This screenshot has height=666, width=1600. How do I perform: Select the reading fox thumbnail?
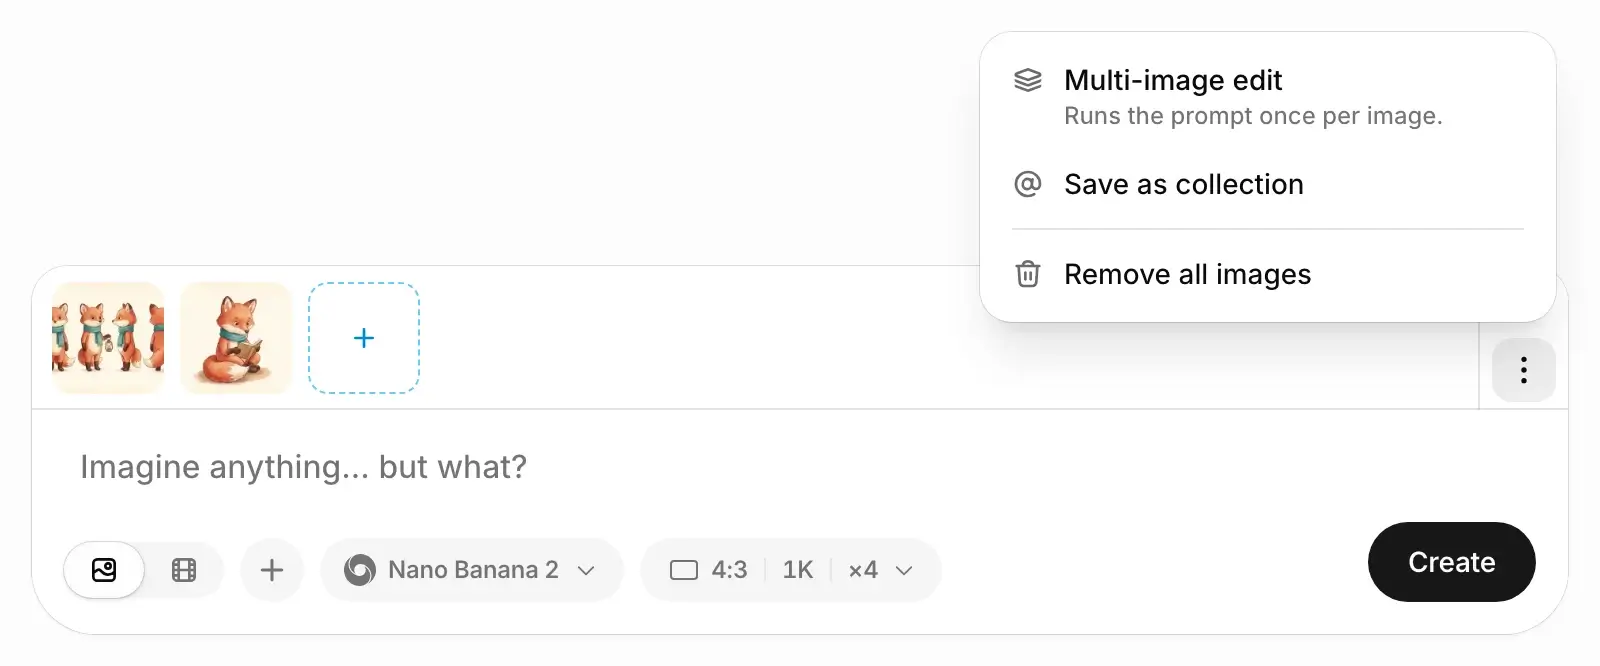tap(236, 338)
